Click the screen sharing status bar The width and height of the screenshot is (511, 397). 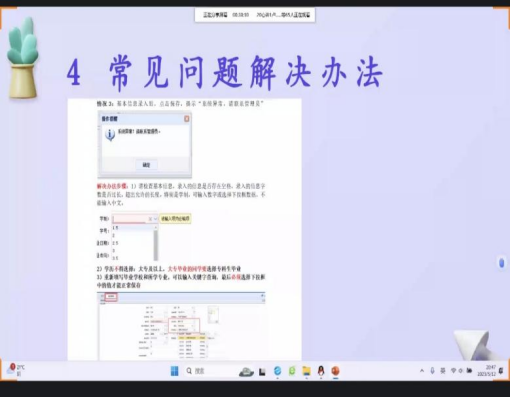click(x=255, y=15)
